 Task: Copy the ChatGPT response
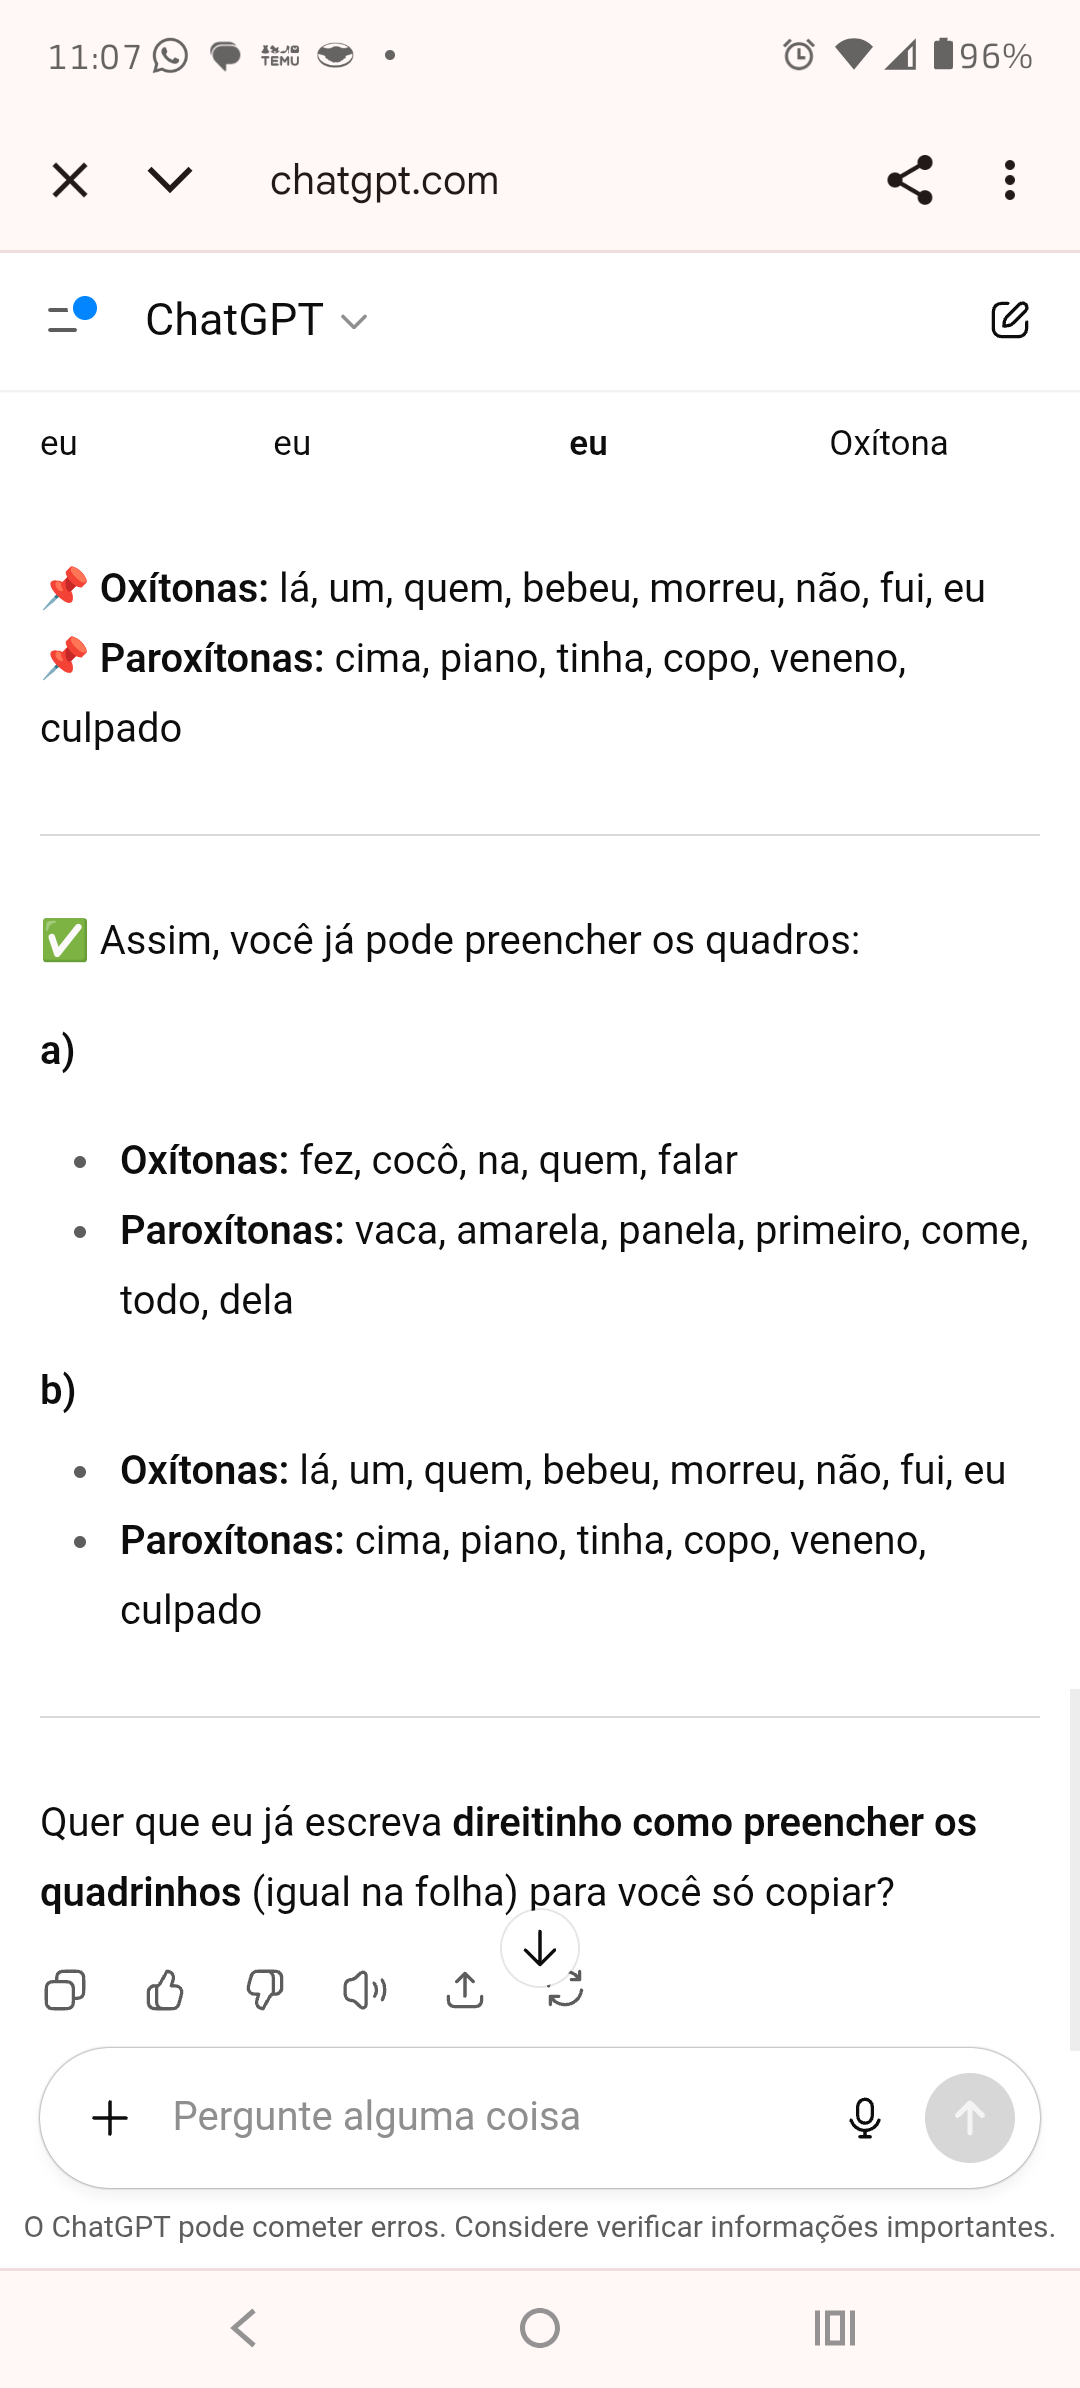pyautogui.click(x=65, y=1990)
